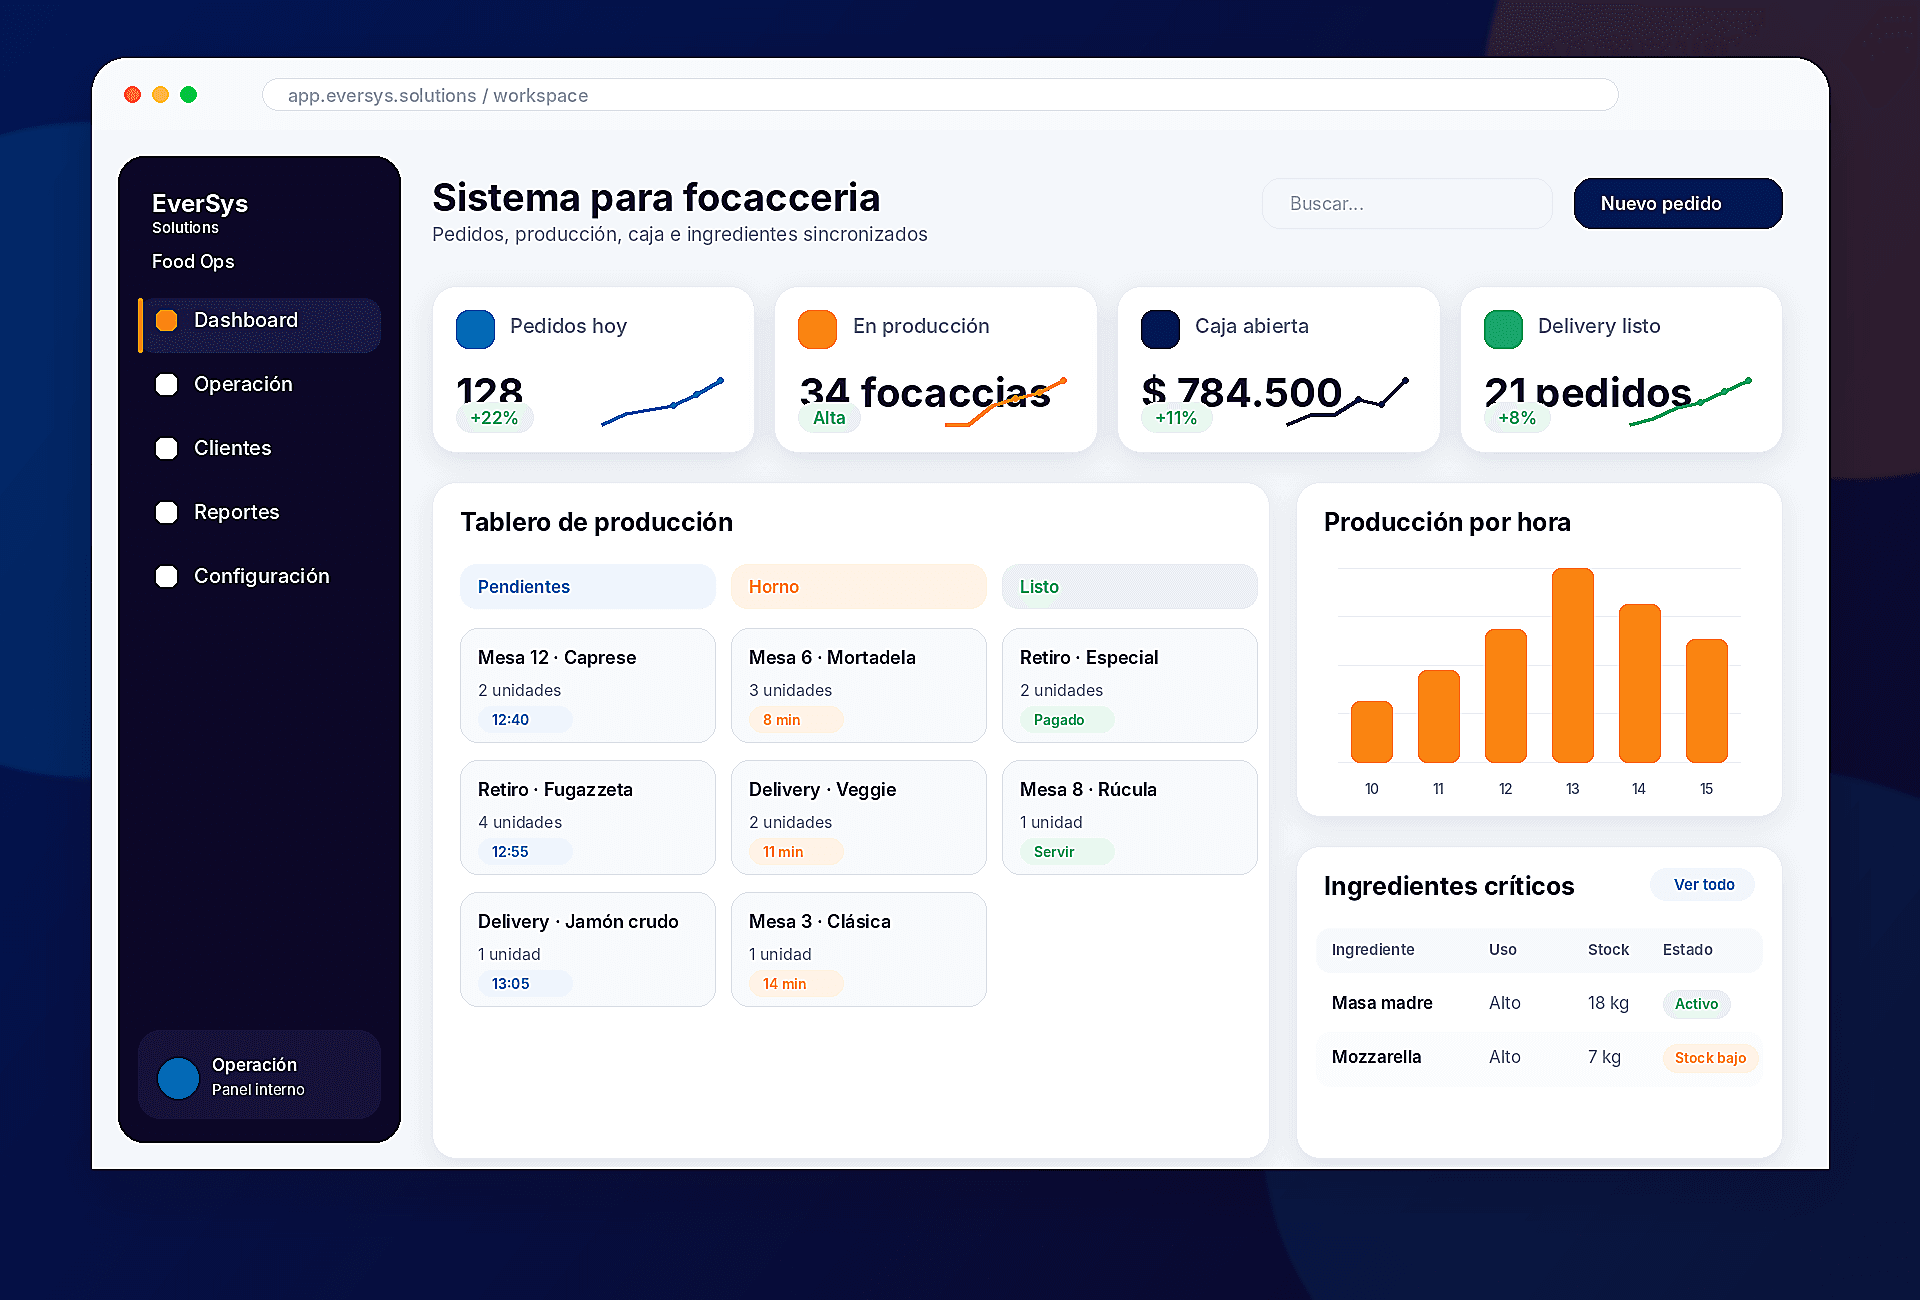Click the blue Pedidos hoy card icon

pos(475,329)
